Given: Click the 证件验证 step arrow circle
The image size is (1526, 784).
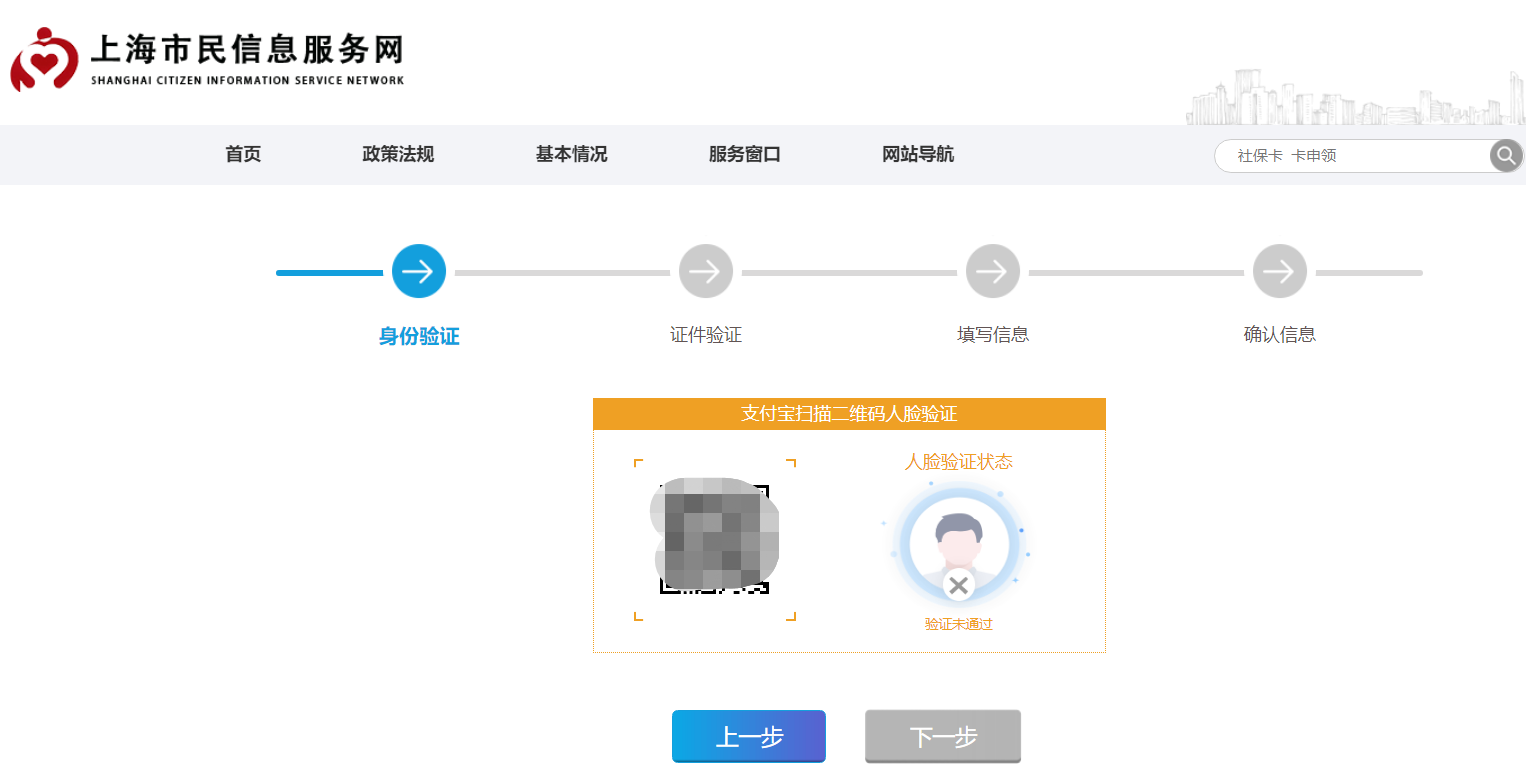Looking at the screenshot, I should [x=706, y=271].
